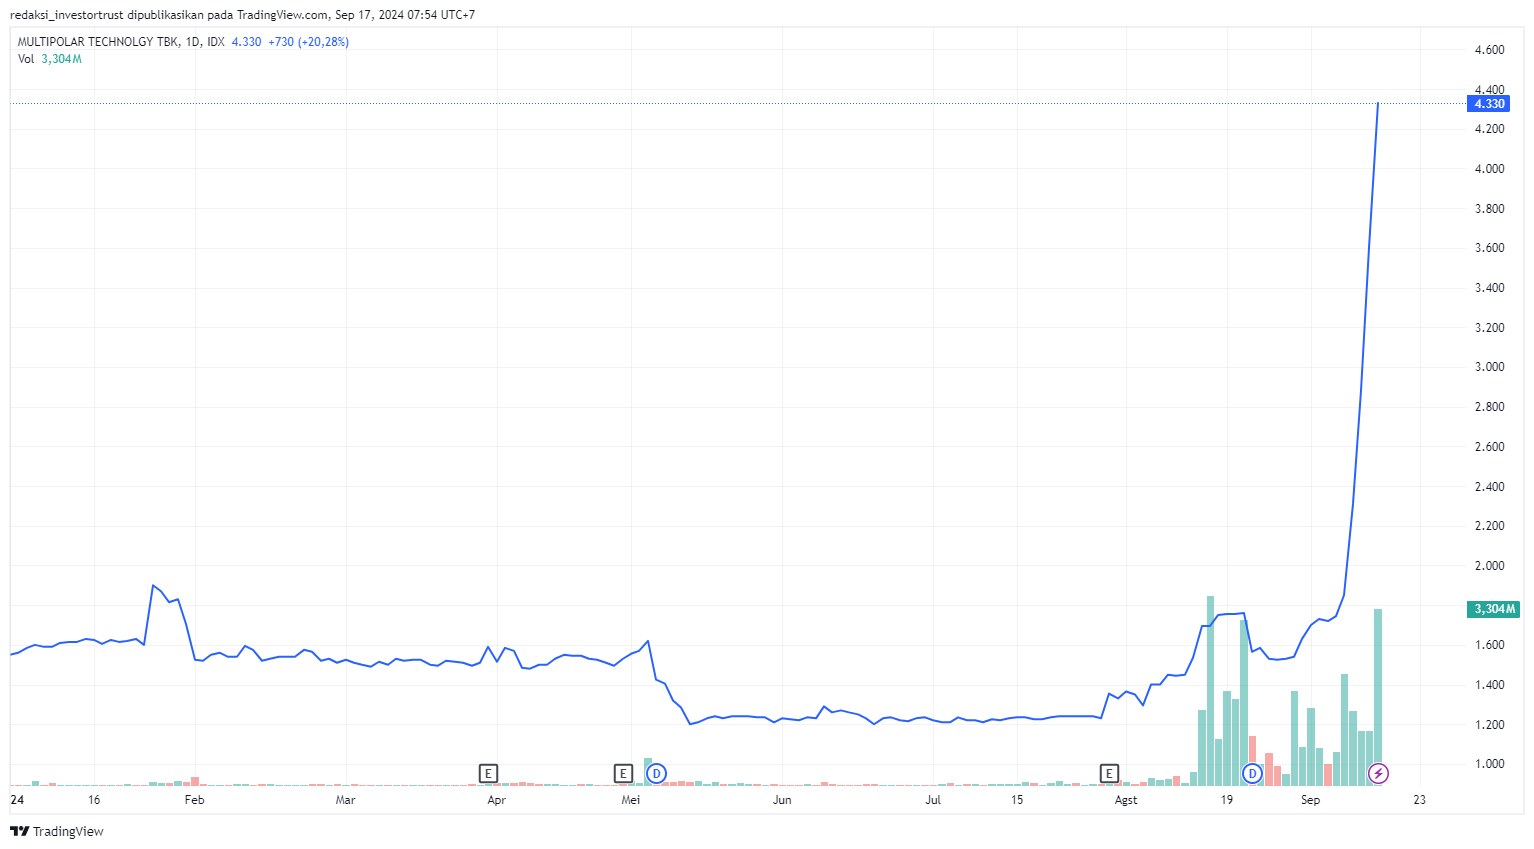Click the 1.000 price axis label
This screenshot has width=1534, height=849.
(1489, 764)
